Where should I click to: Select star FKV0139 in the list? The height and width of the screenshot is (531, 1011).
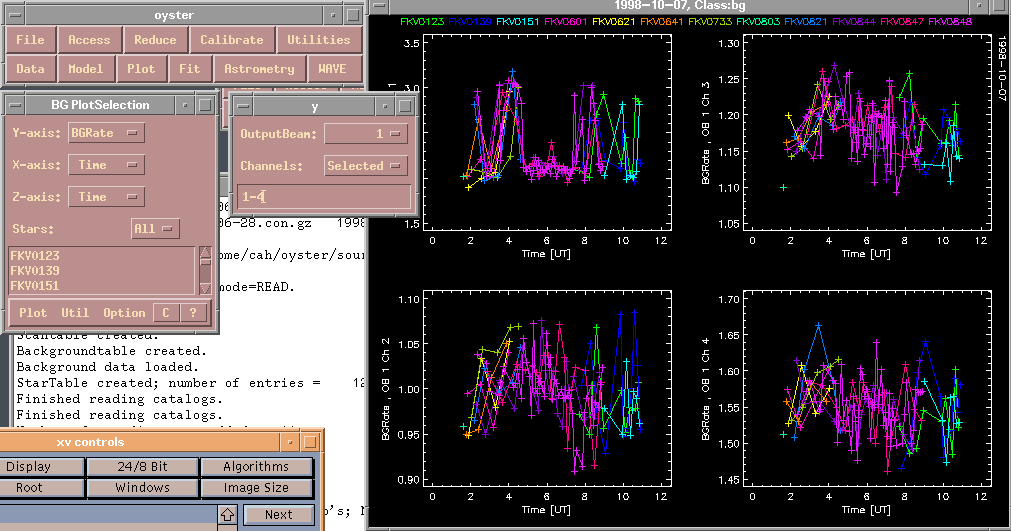coord(35,271)
